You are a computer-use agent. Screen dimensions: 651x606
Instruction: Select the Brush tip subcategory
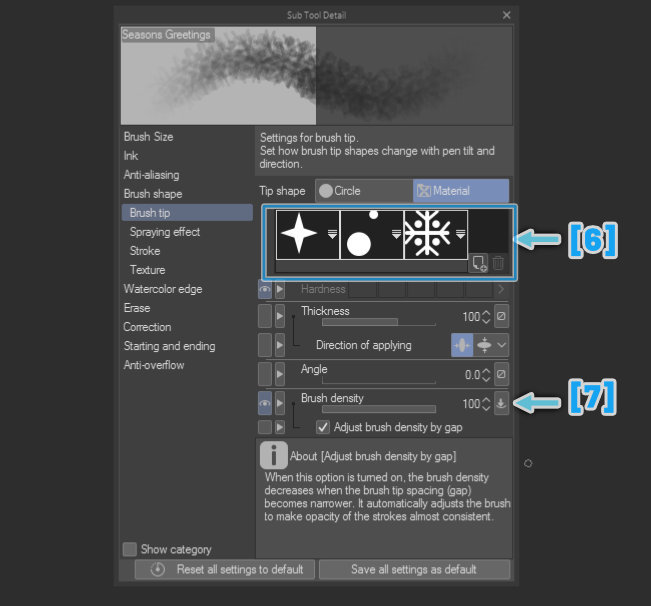click(x=187, y=213)
